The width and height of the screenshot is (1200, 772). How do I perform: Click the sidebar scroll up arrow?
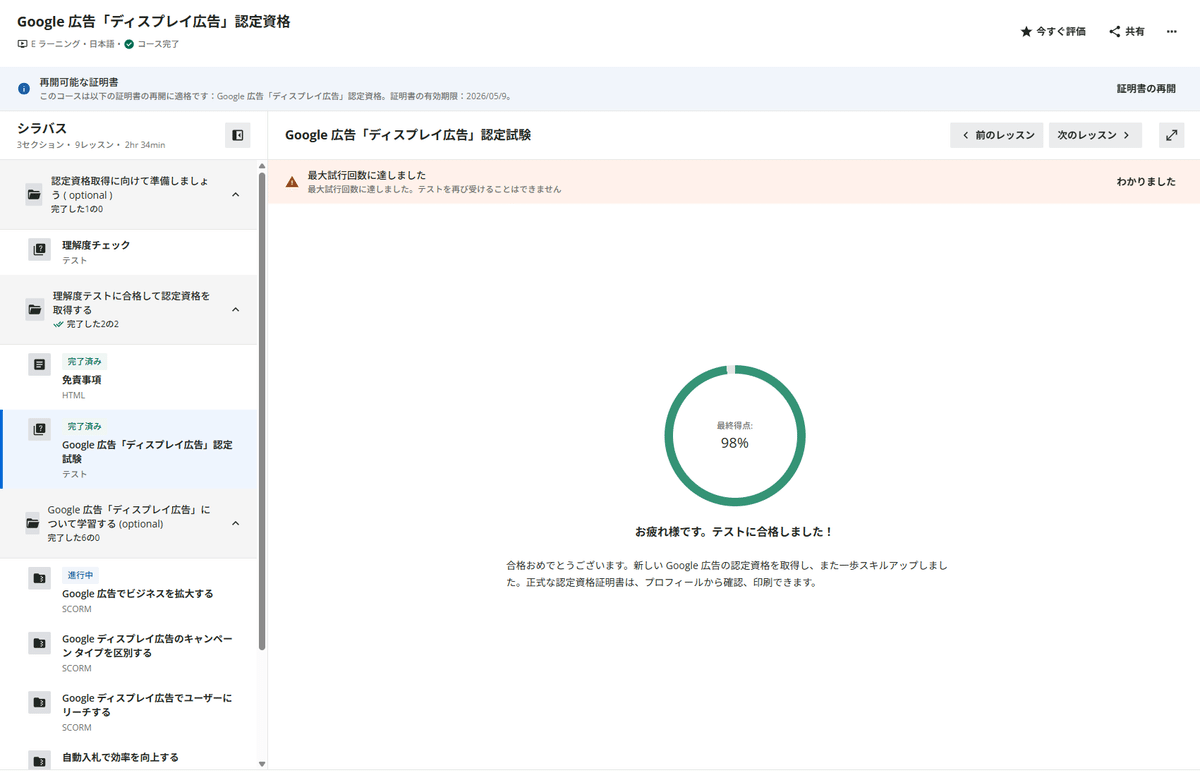point(262,166)
